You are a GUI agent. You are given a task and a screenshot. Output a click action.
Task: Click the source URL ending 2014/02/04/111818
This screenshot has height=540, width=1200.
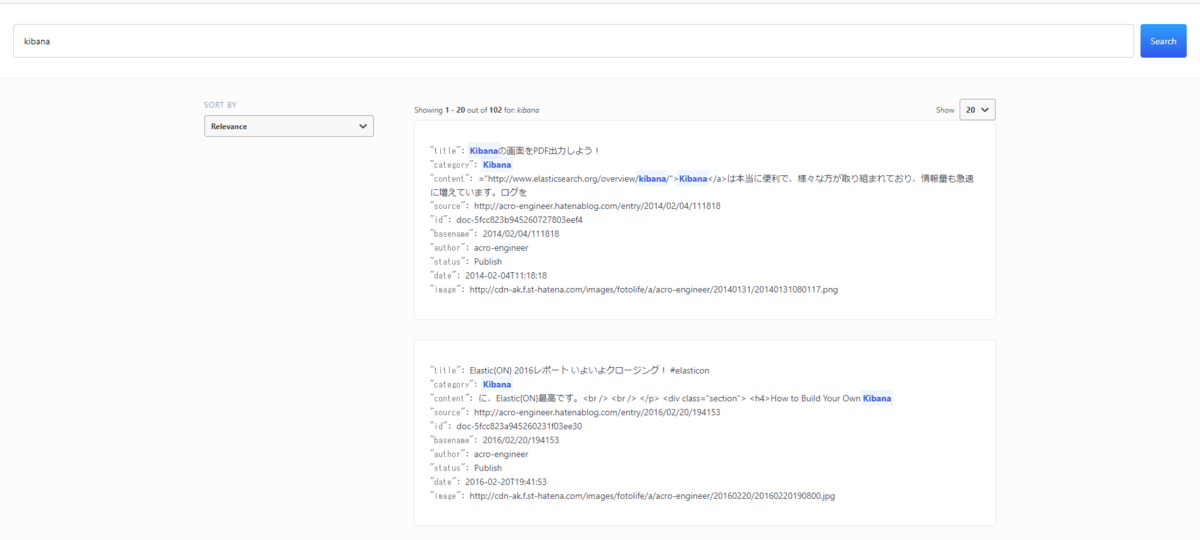597,206
